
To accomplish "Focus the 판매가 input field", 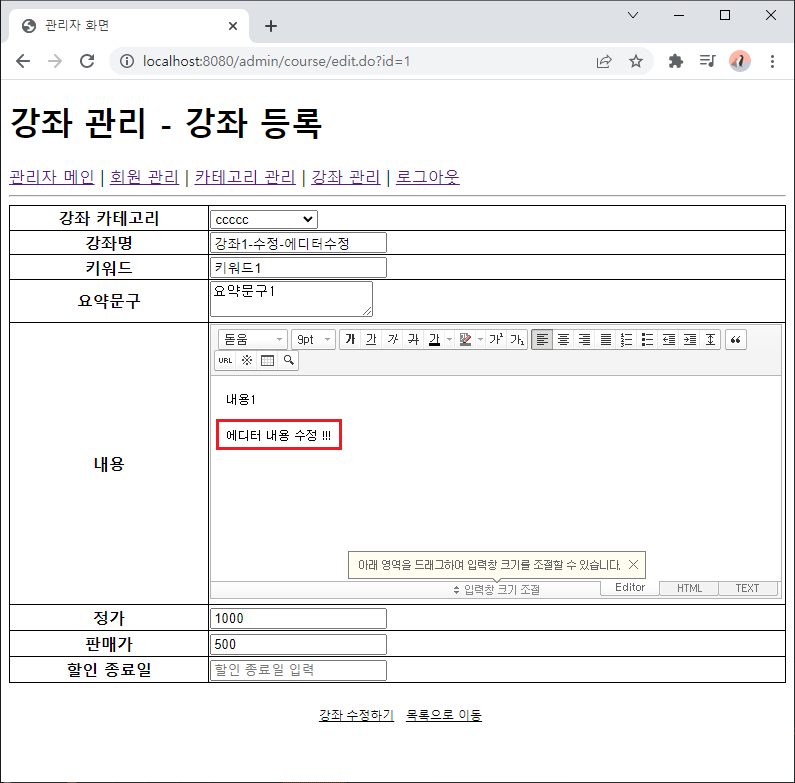I will click(x=298, y=644).
